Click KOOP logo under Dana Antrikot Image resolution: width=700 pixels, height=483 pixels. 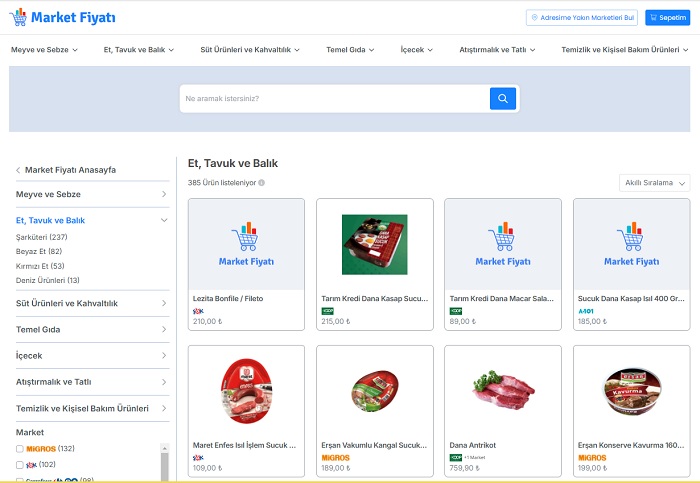coord(456,458)
